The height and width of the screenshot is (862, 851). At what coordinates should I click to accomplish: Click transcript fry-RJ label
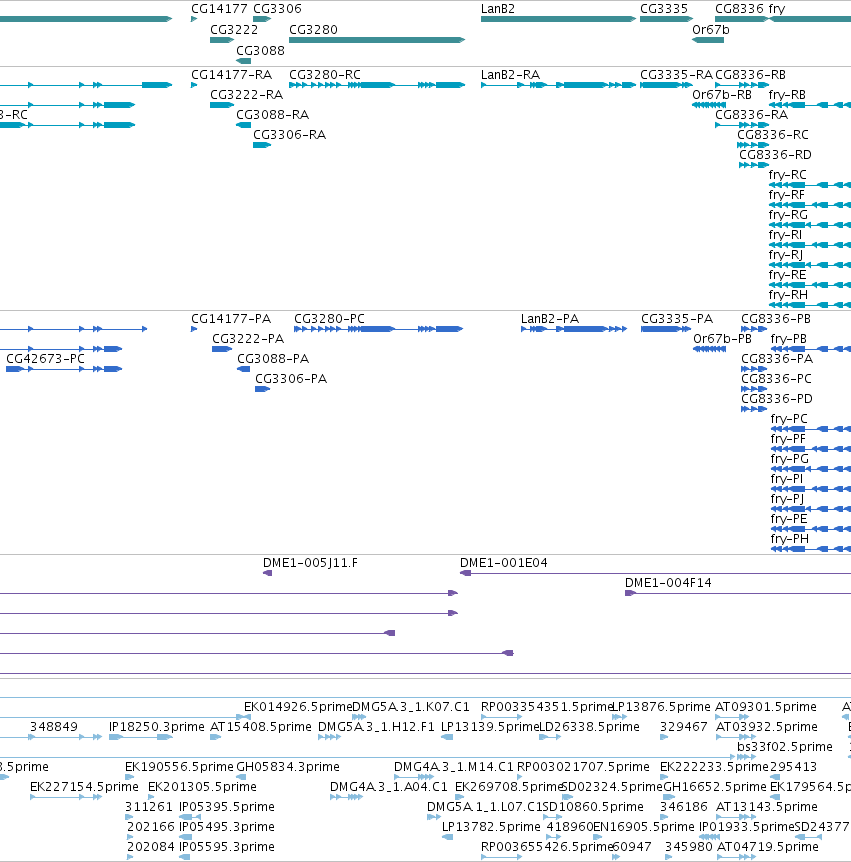(786, 255)
